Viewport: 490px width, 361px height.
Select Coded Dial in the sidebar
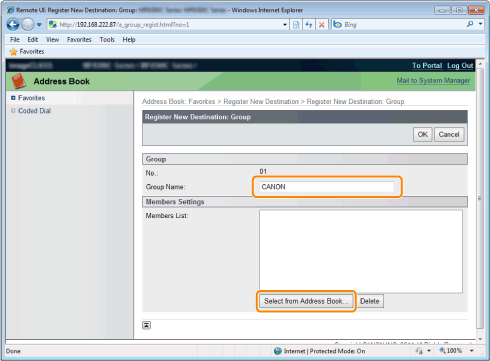(34, 111)
